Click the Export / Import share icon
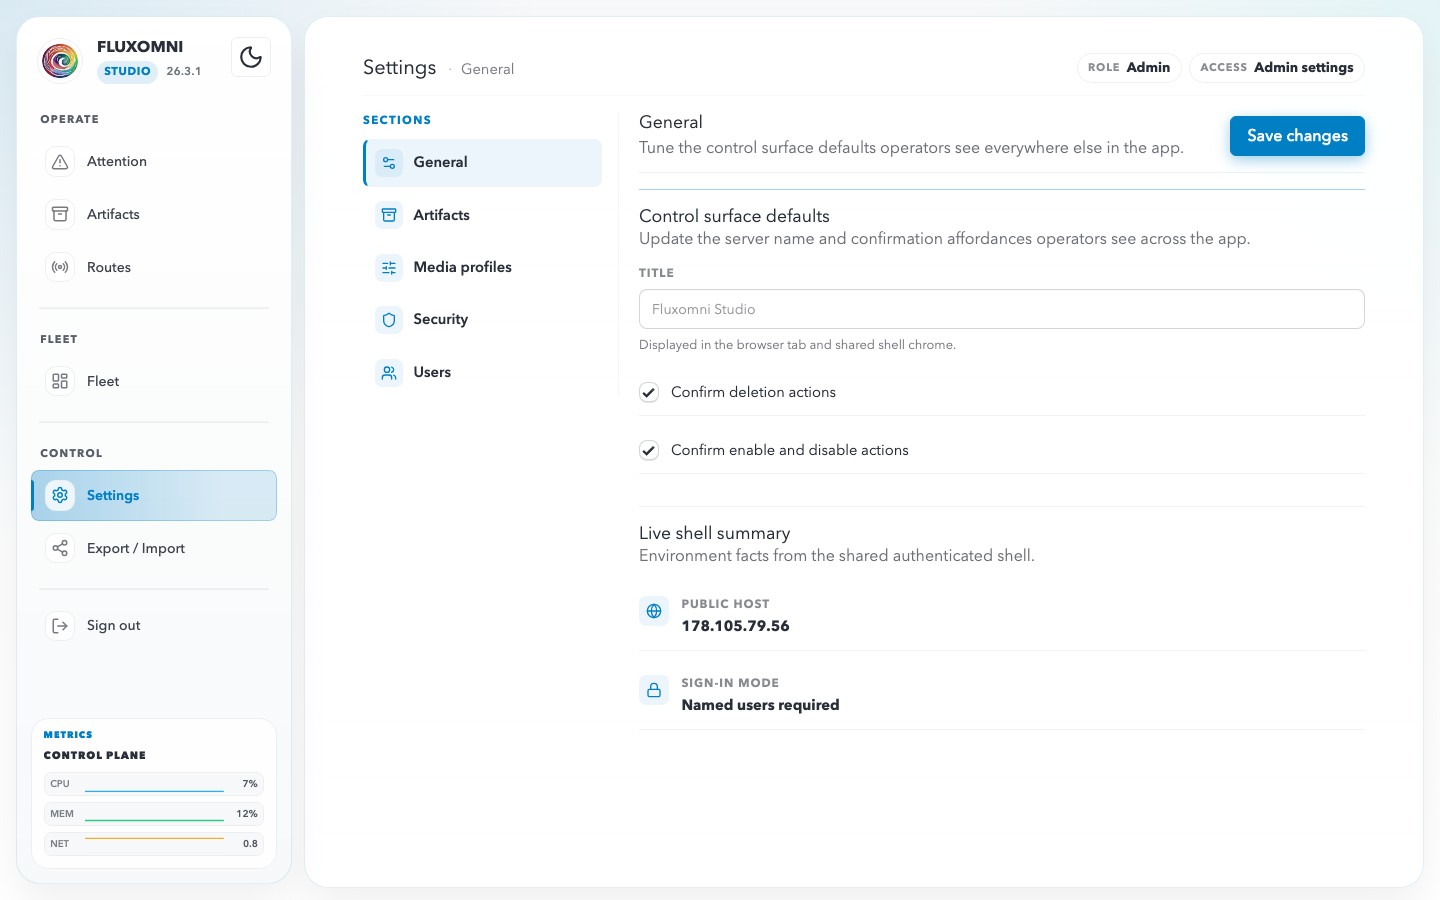This screenshot has height=900, width=1440. coord(60,548)
